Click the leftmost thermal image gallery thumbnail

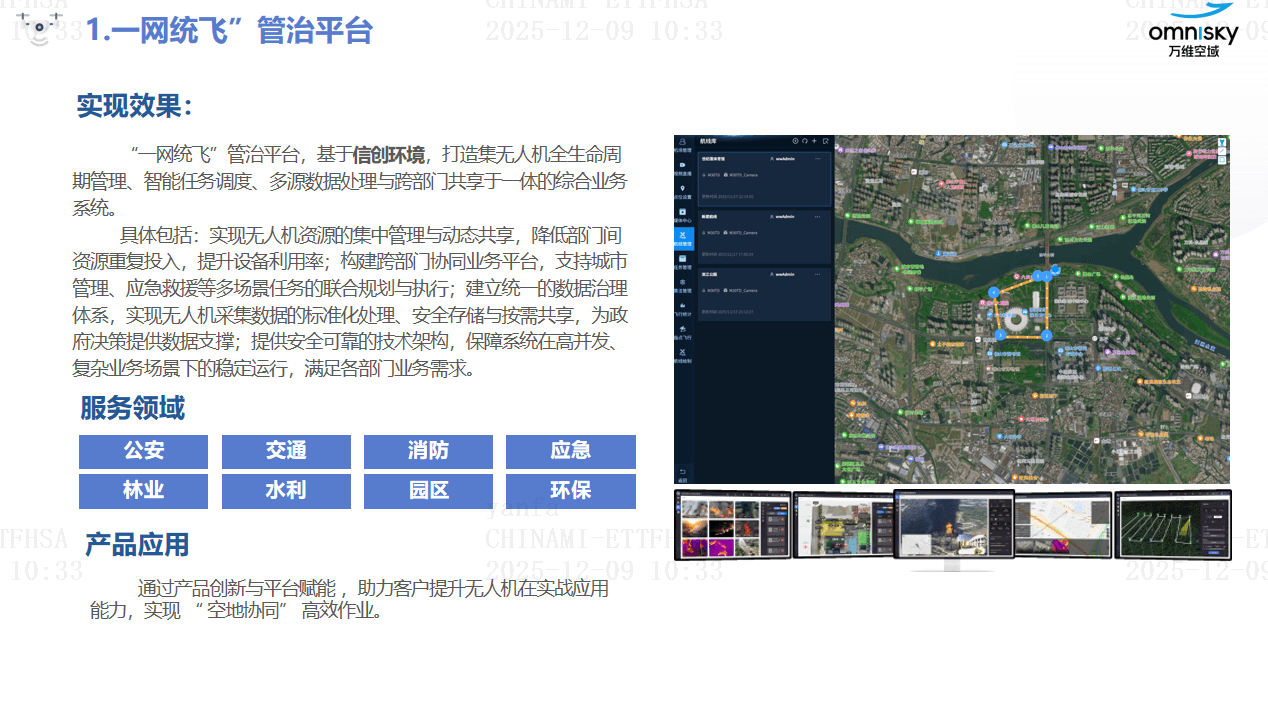pyautogui.click(x=733, y=525)
